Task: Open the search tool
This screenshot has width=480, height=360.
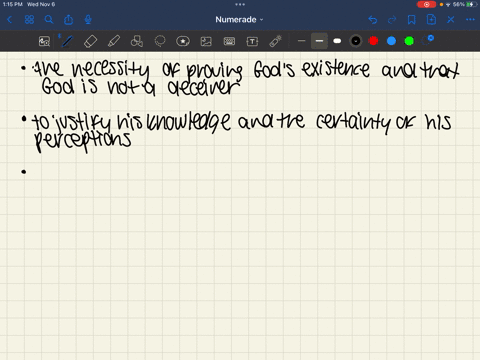Action: 49,20
